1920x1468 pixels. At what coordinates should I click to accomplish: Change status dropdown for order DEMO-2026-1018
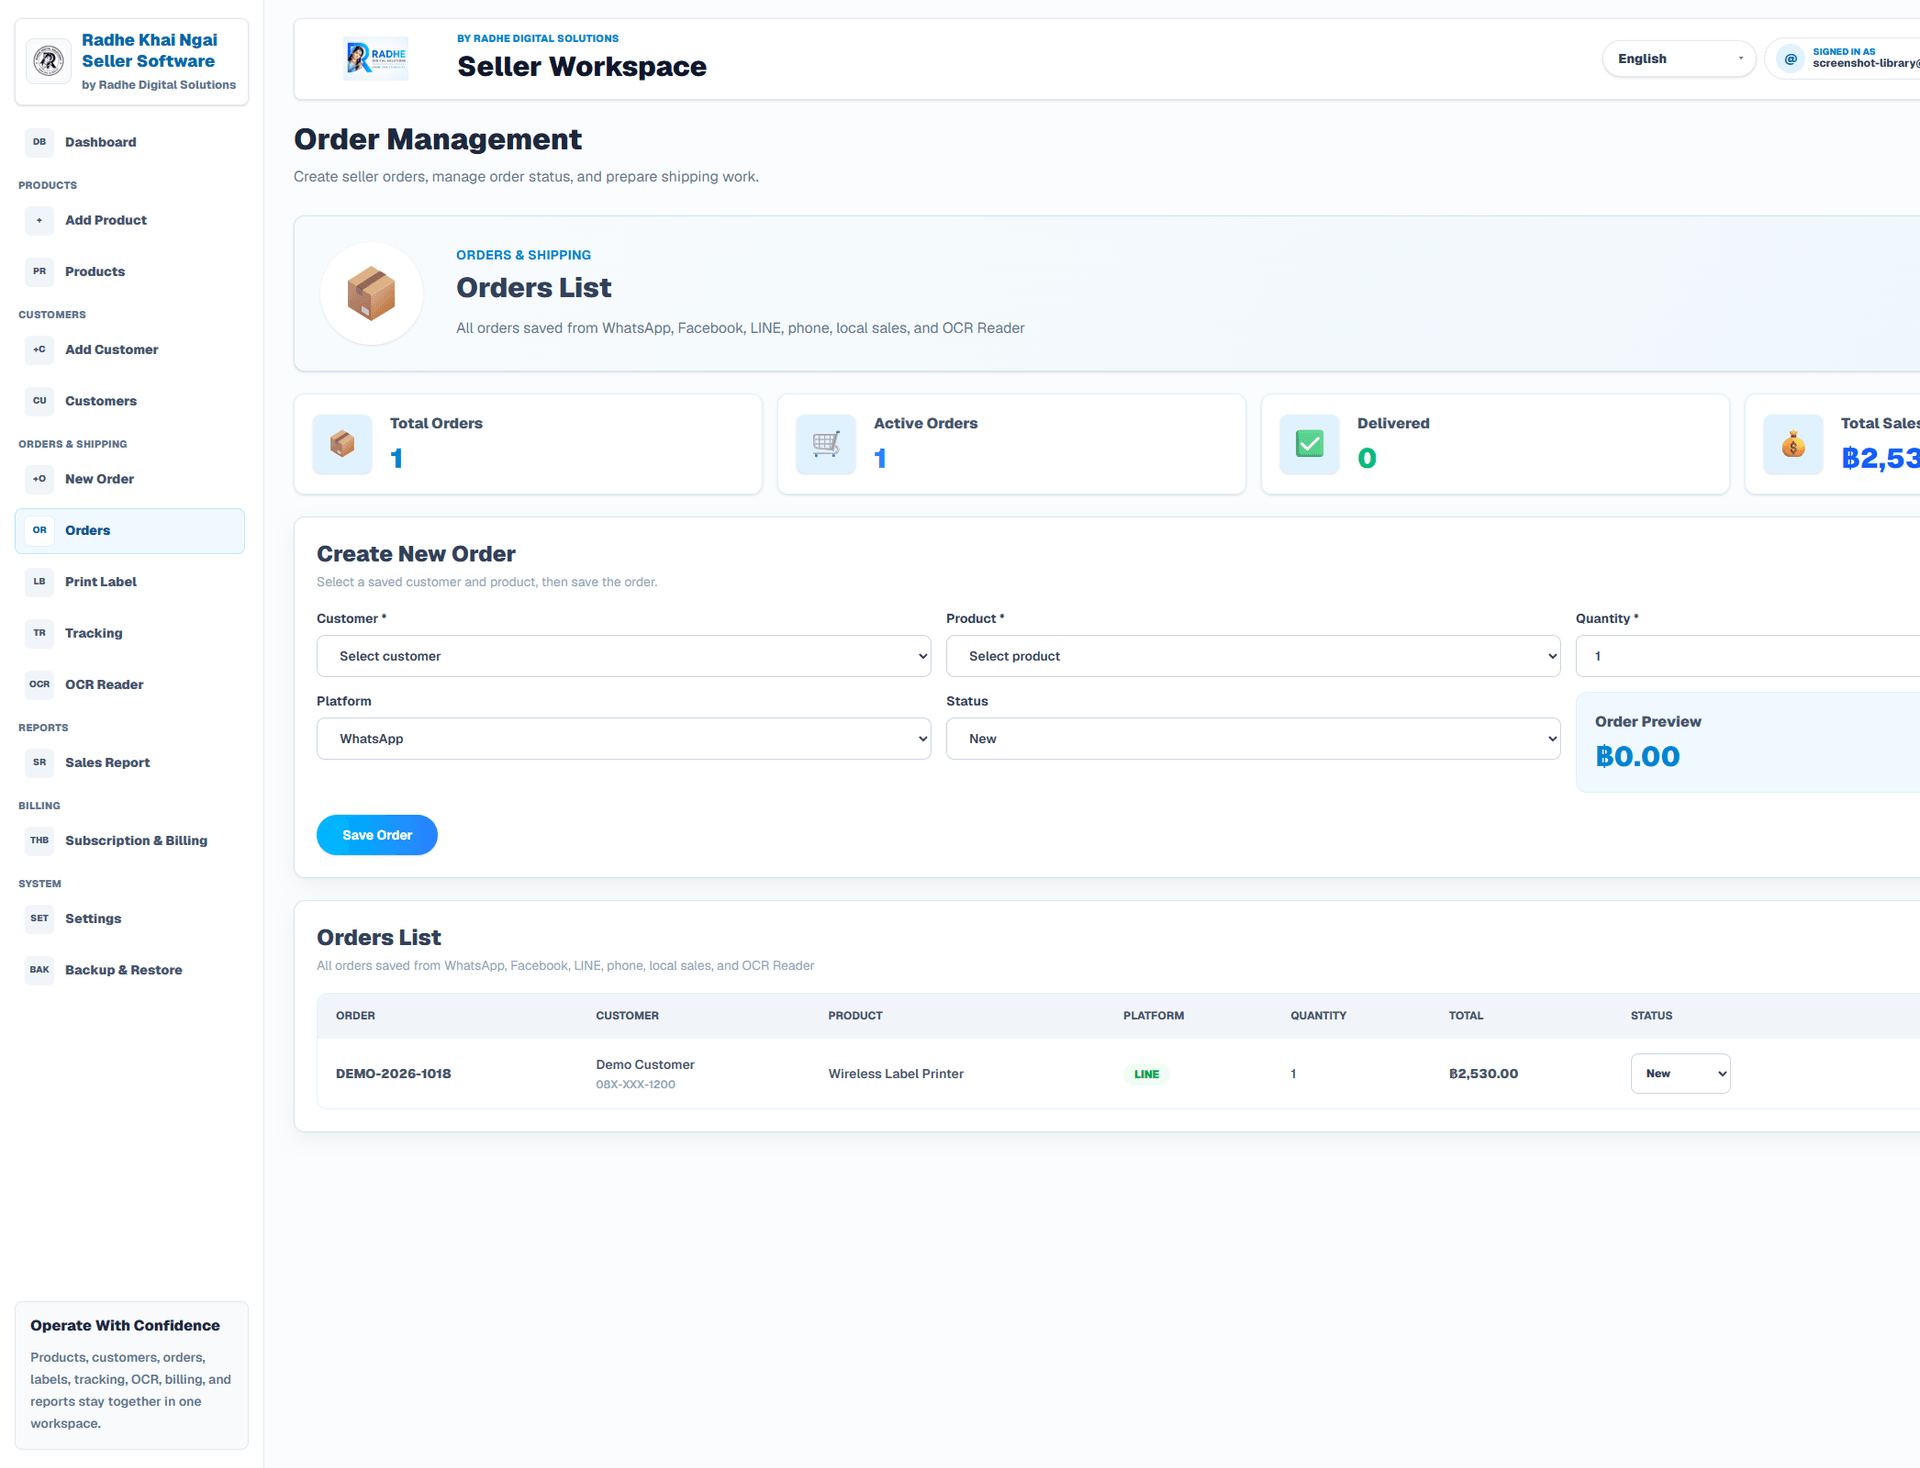coord(1680,1073)
